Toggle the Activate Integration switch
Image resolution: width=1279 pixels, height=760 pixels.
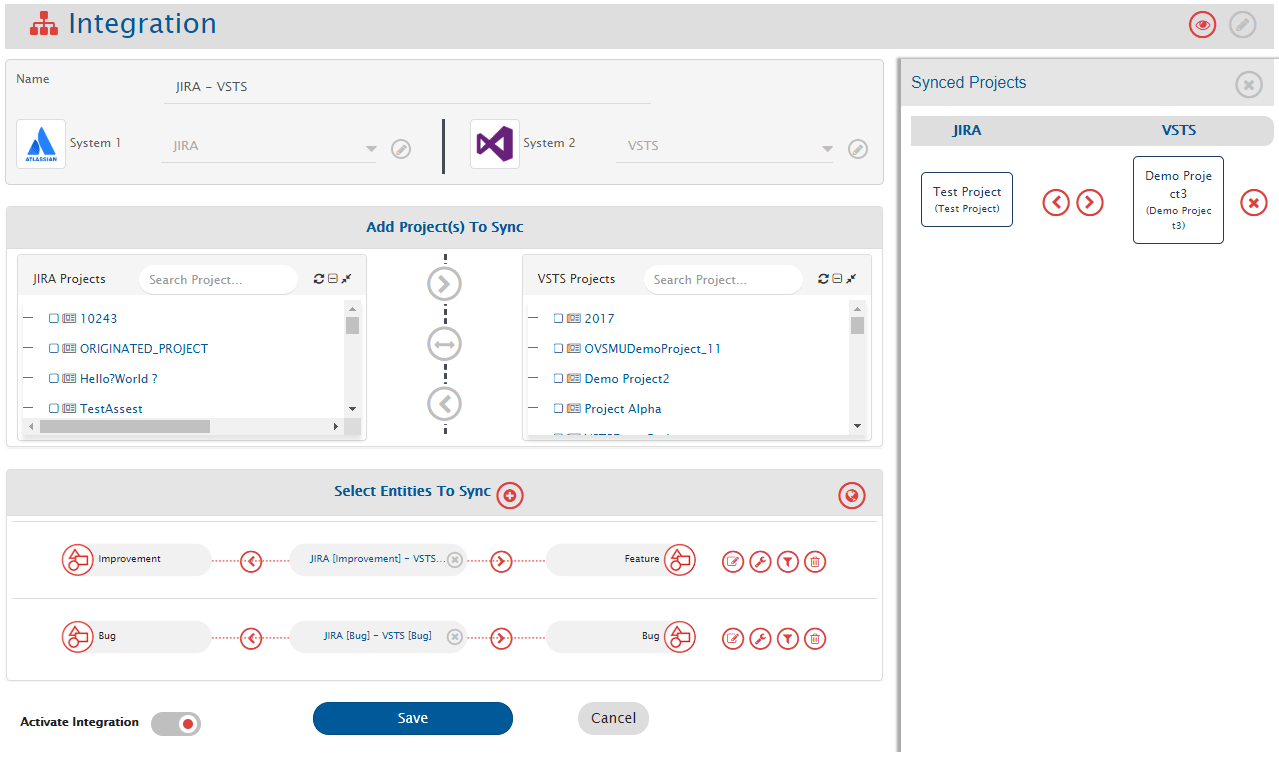click(177, 723)
